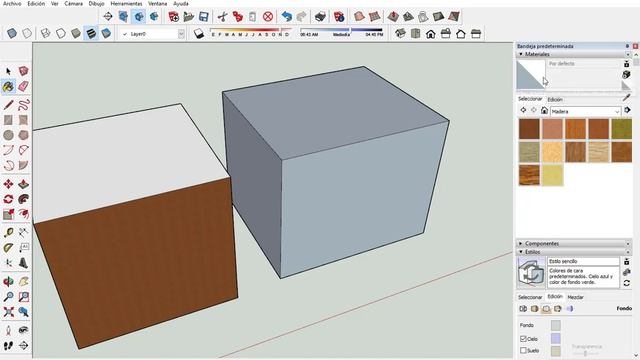Select the solid black house view icon
The height and width of the screenshot is (360, 640).
[431, 34]
